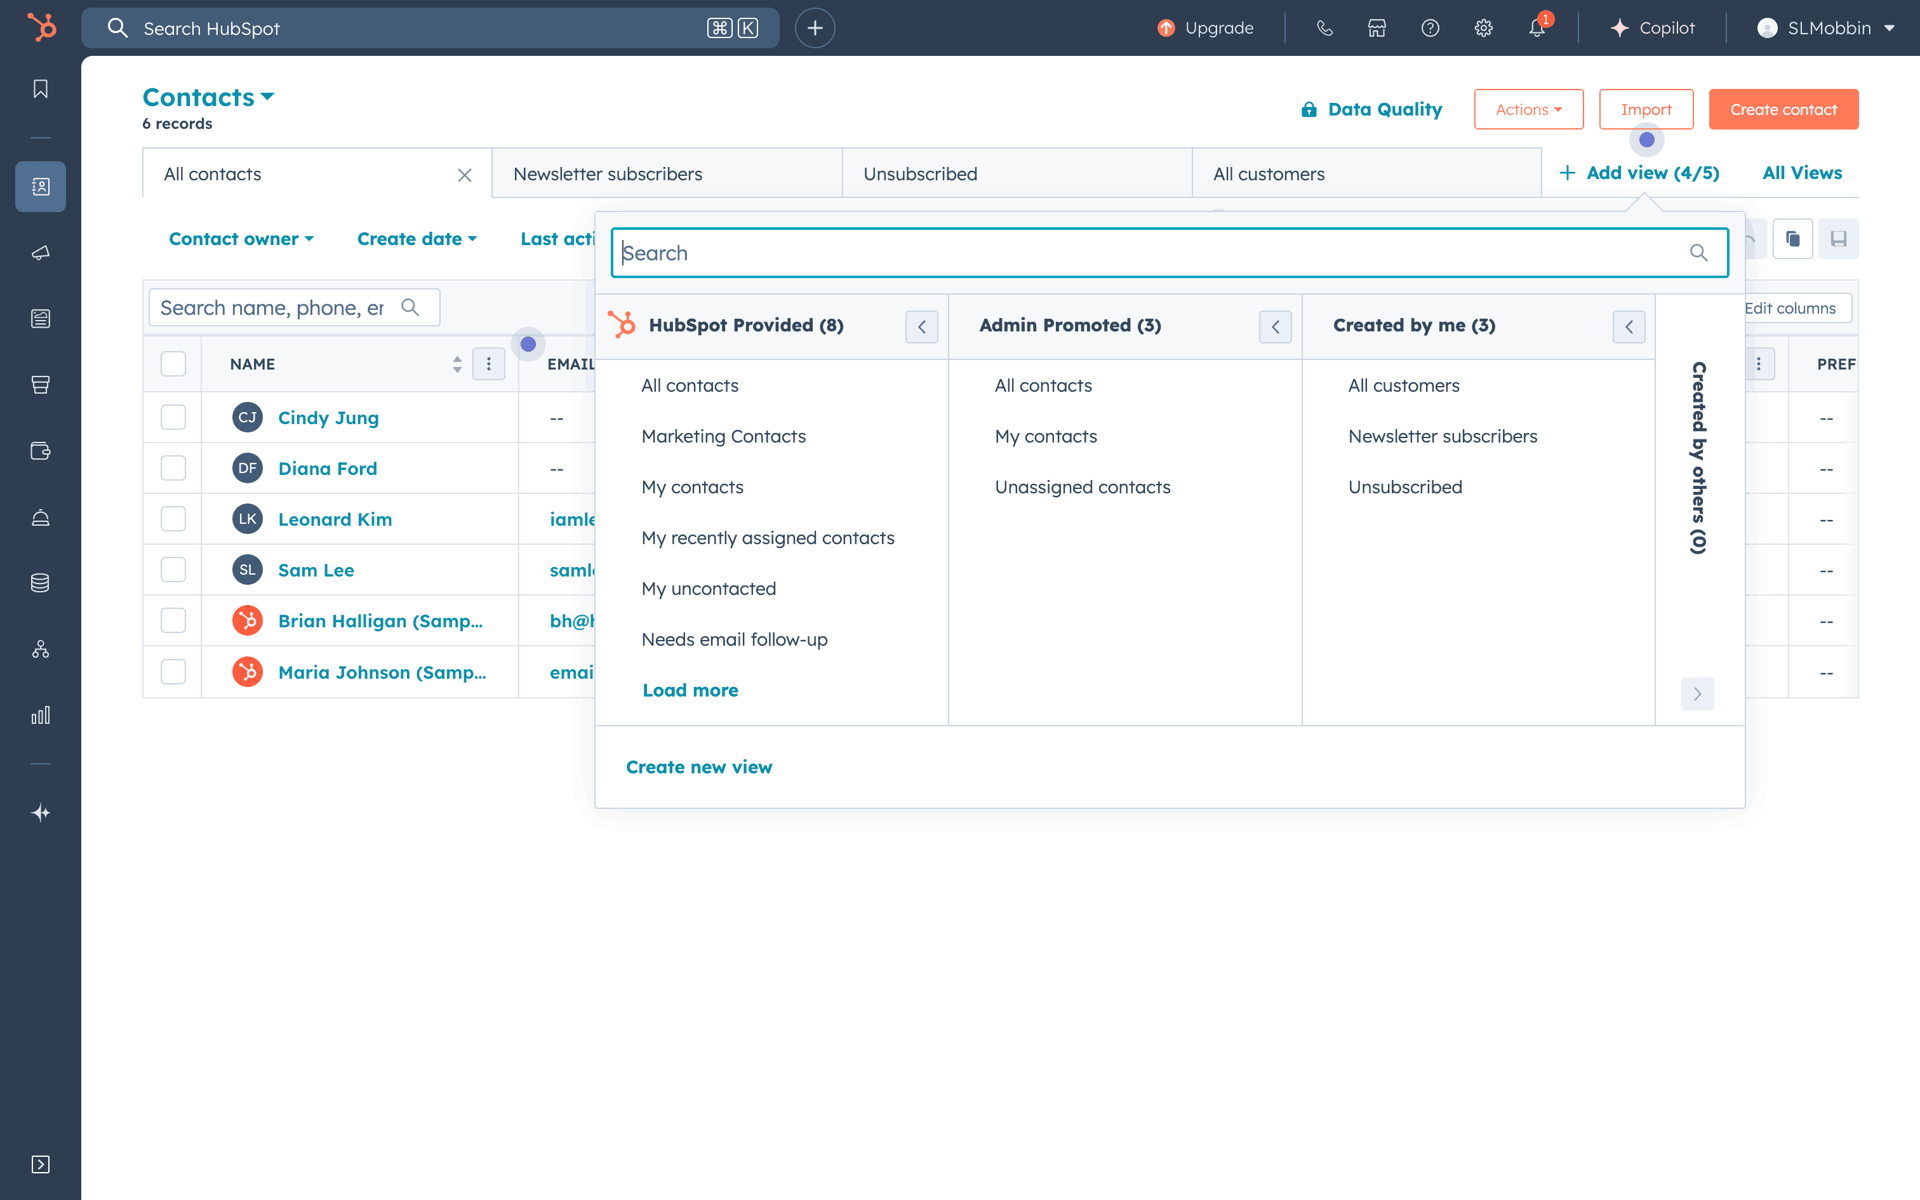Screen dimensions: 1920x1200
Task: Open the Name column options menu
Action: [488, 364]
